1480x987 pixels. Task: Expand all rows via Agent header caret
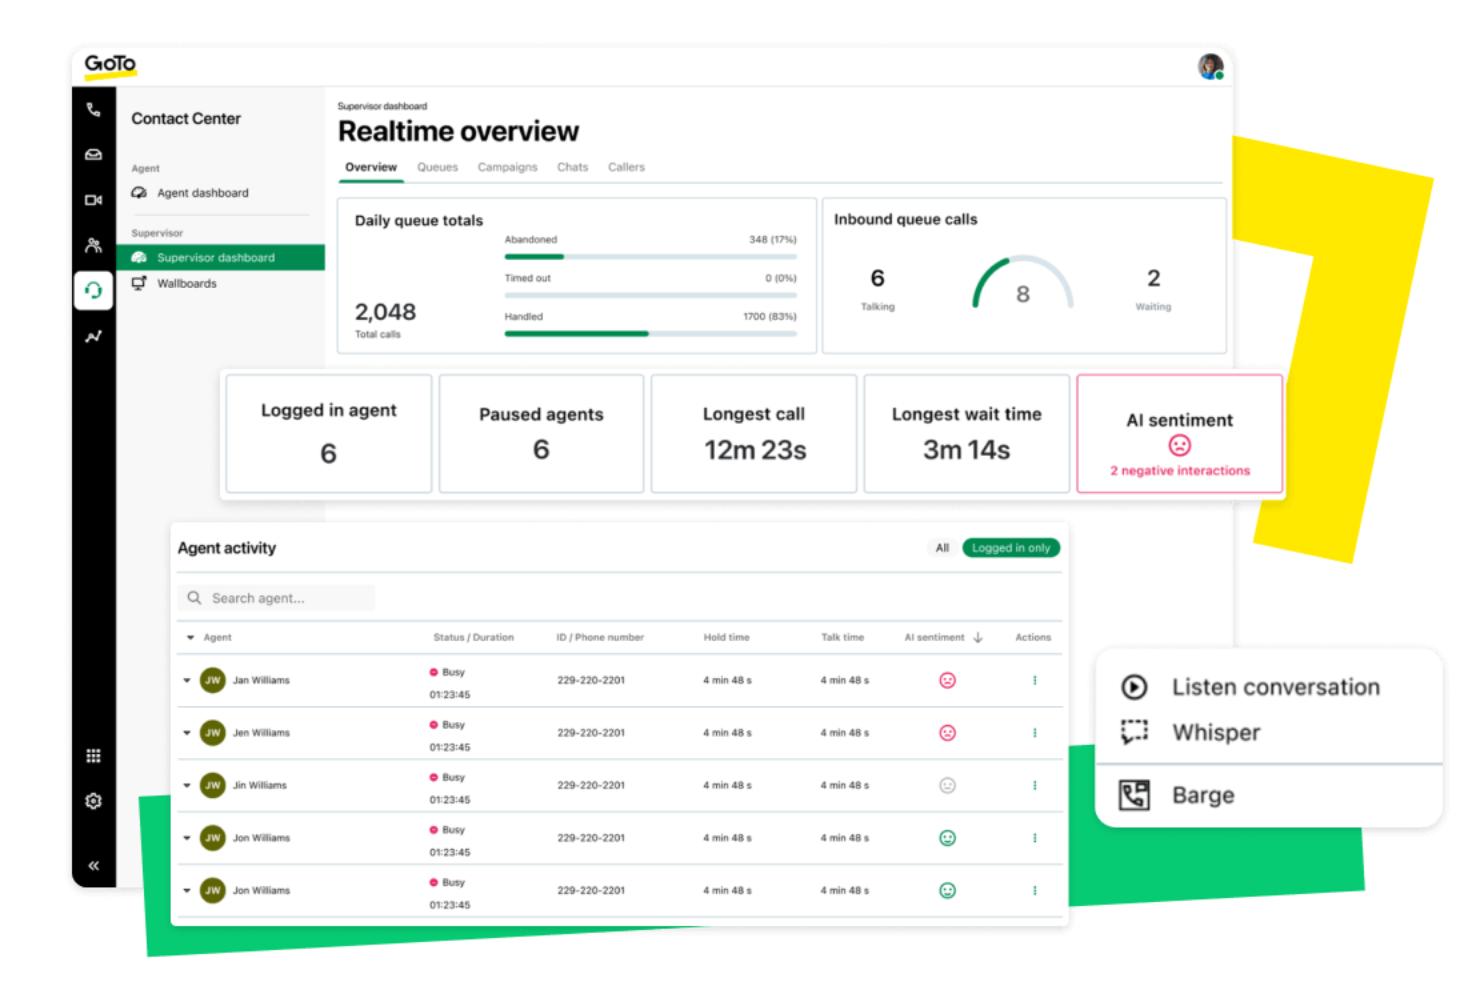tap(190, 637)
